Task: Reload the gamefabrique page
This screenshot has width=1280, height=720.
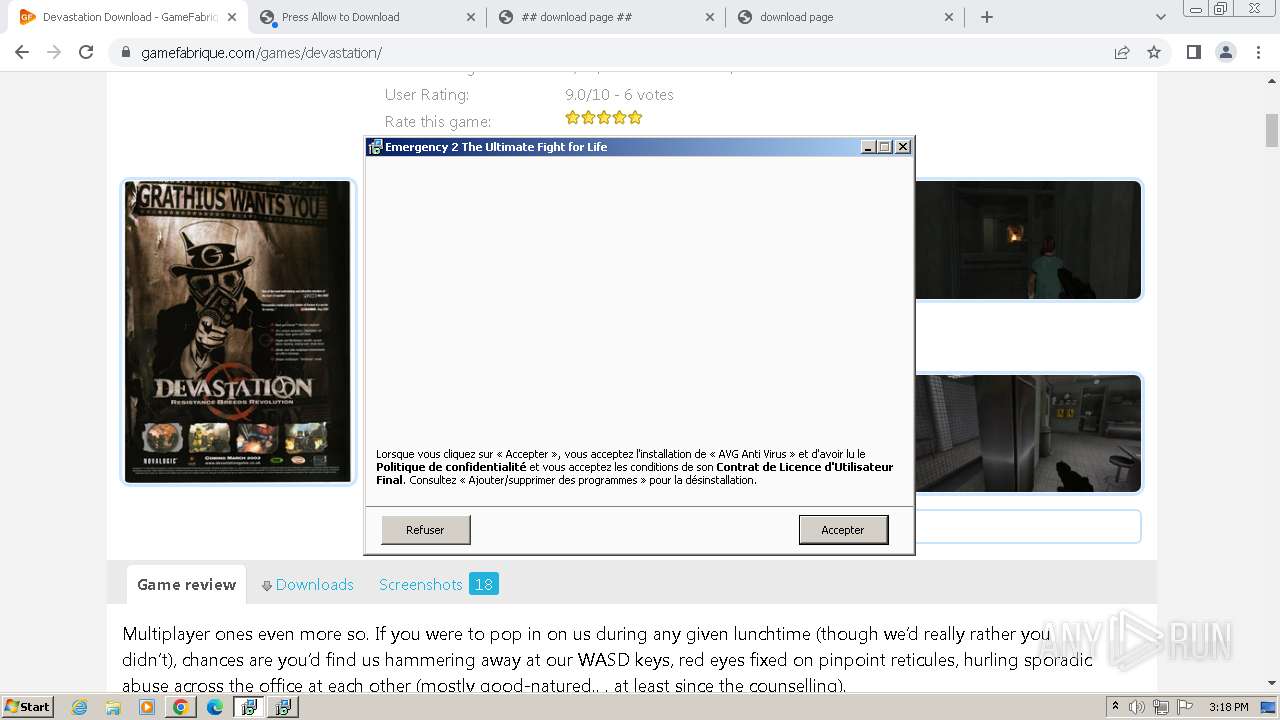Action: tap(86, 52)
